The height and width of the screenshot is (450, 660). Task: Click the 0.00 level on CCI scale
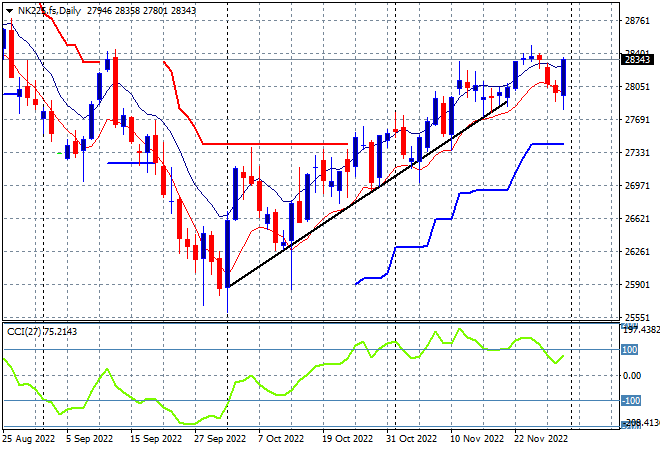point(631,375)
